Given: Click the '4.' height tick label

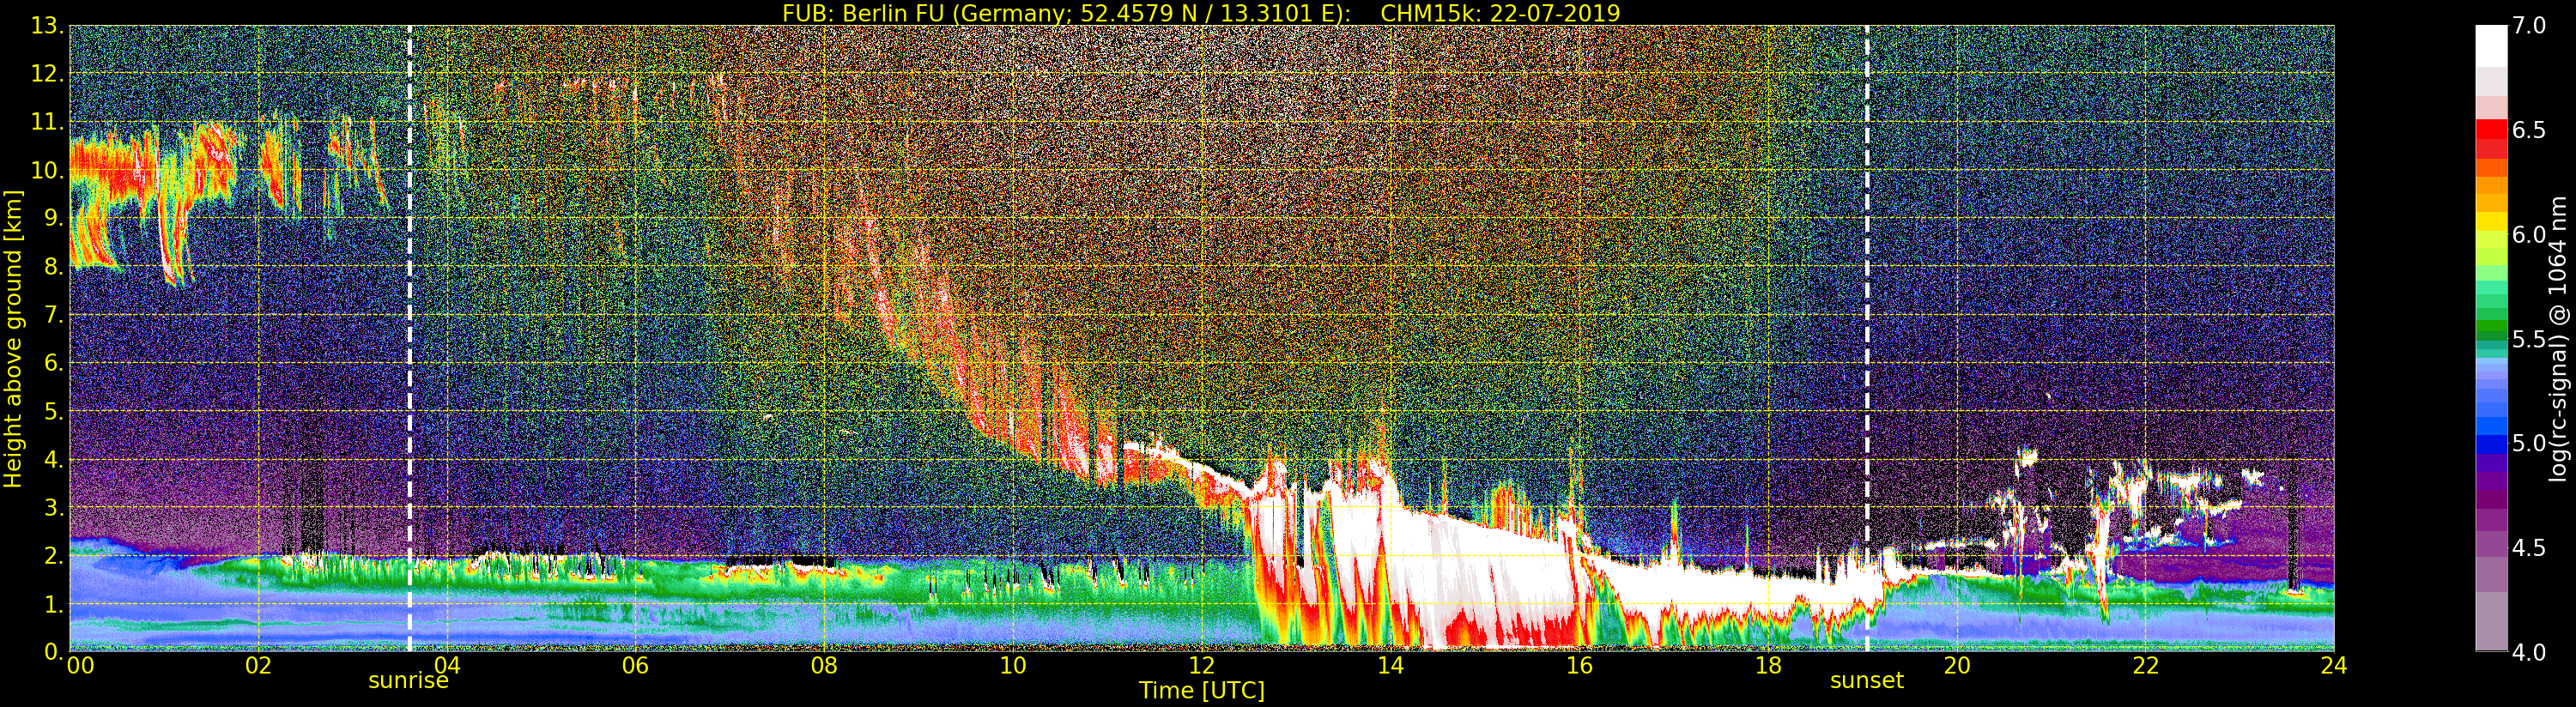Looking at the screenshot, I should (54, 459).
